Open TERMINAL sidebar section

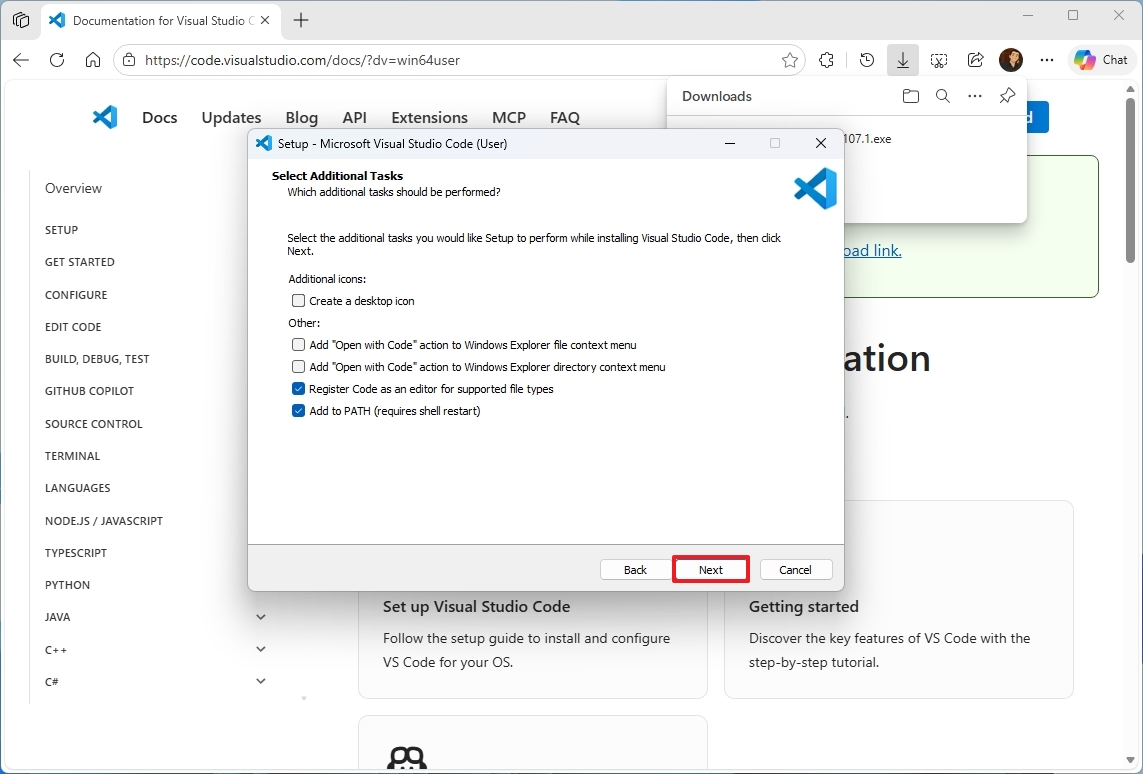72,456
